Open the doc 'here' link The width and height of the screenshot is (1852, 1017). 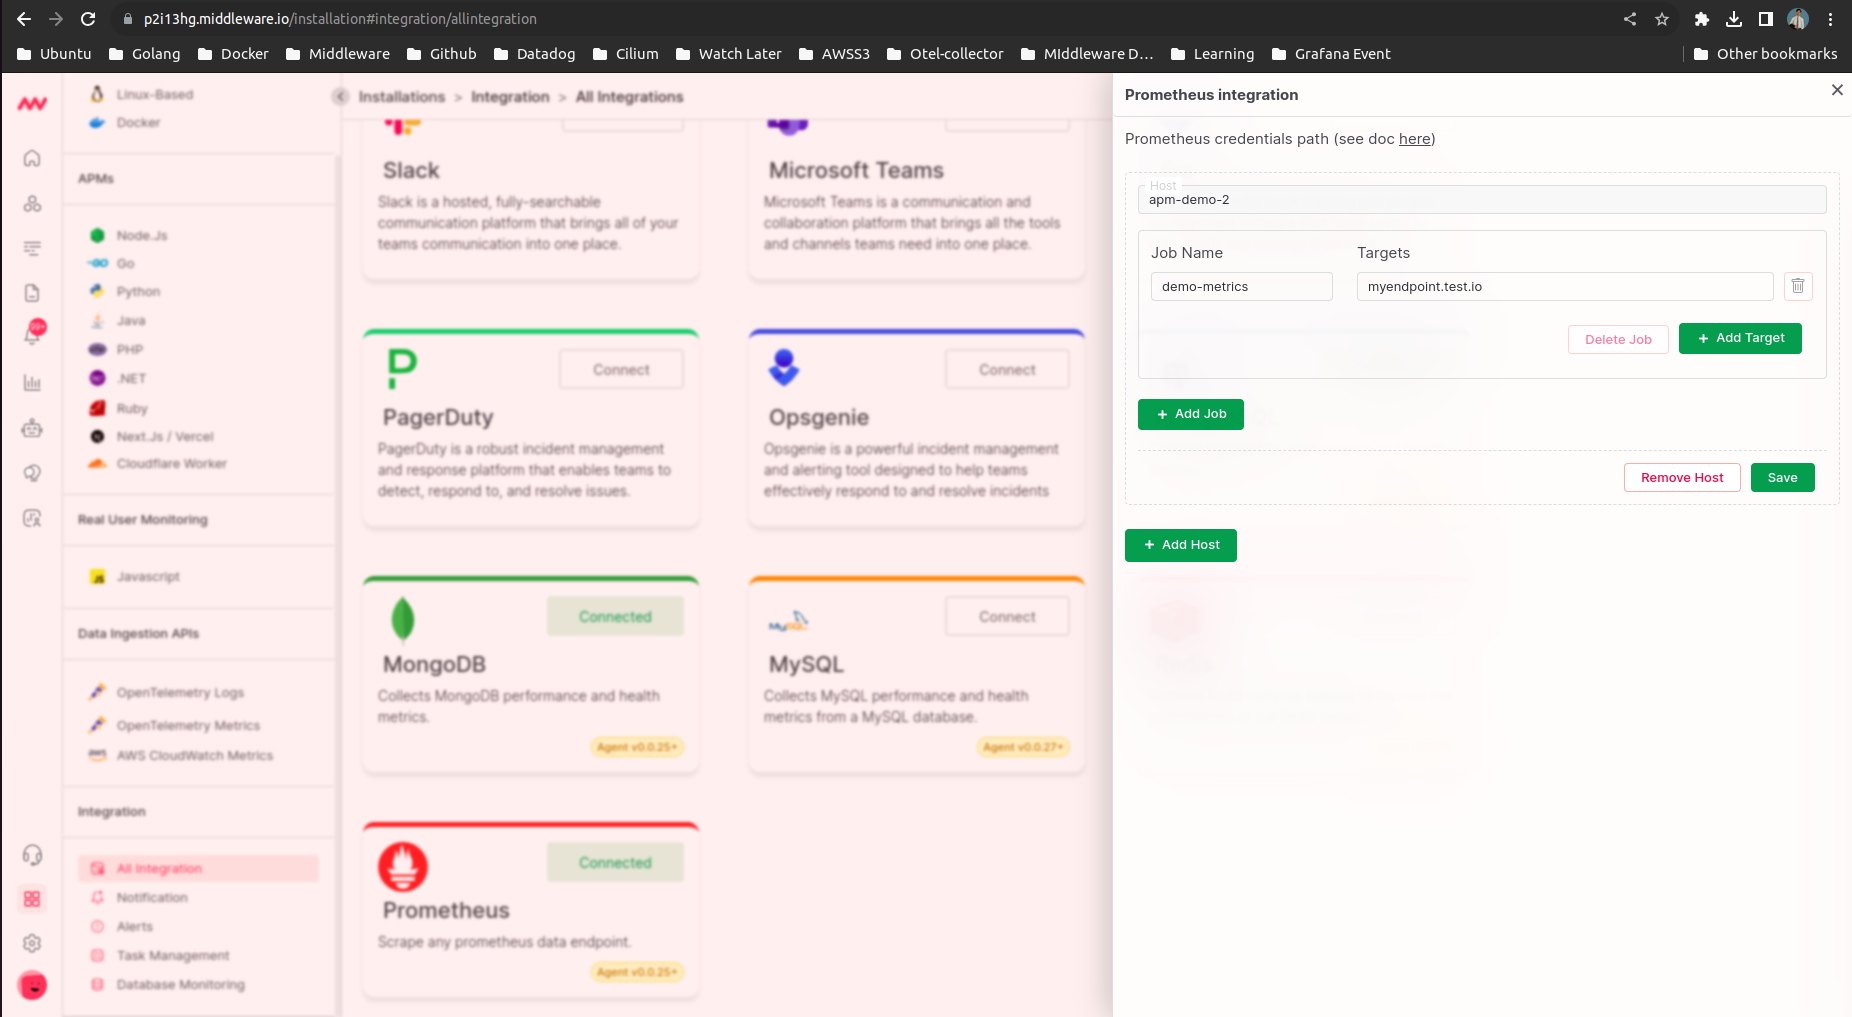pyautogui.click(x=1414, y=139)
